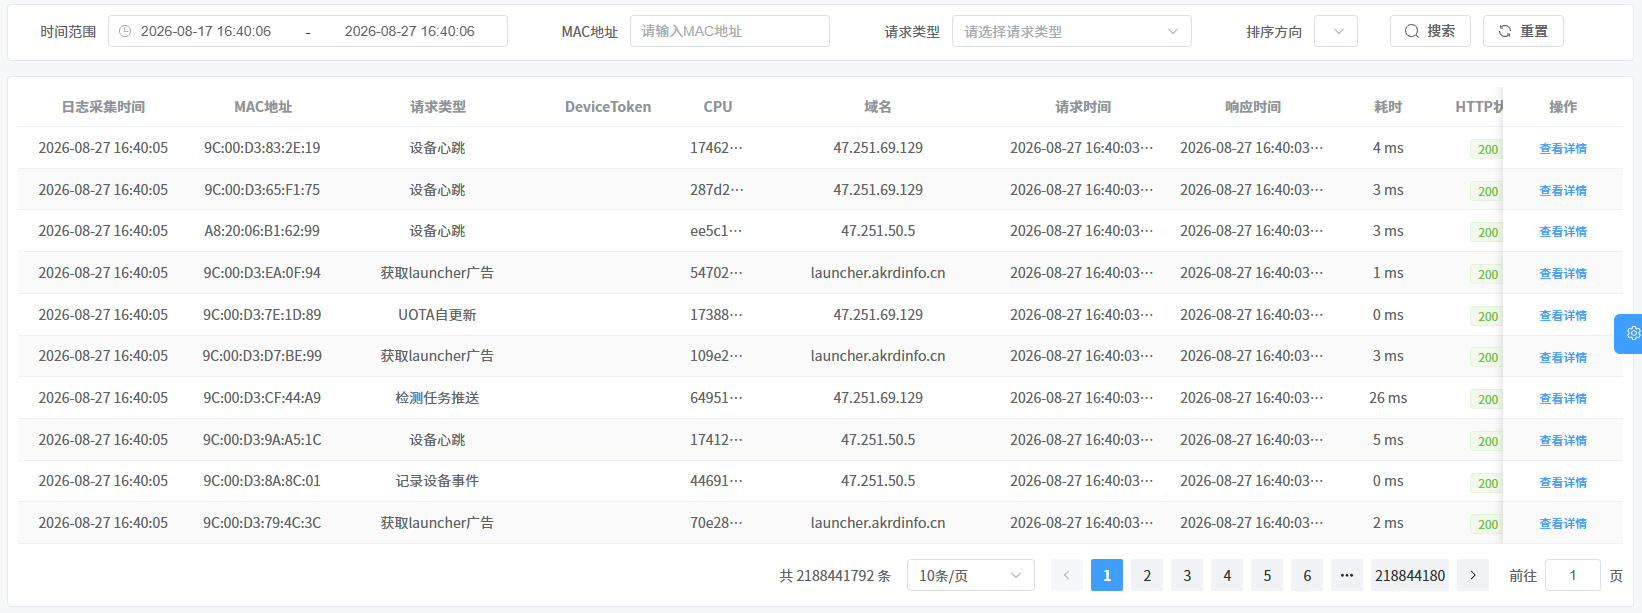This screenshot has width=1642, height=613.
Task: Click CPU value 109e2…
Action: tap(716, 355)
